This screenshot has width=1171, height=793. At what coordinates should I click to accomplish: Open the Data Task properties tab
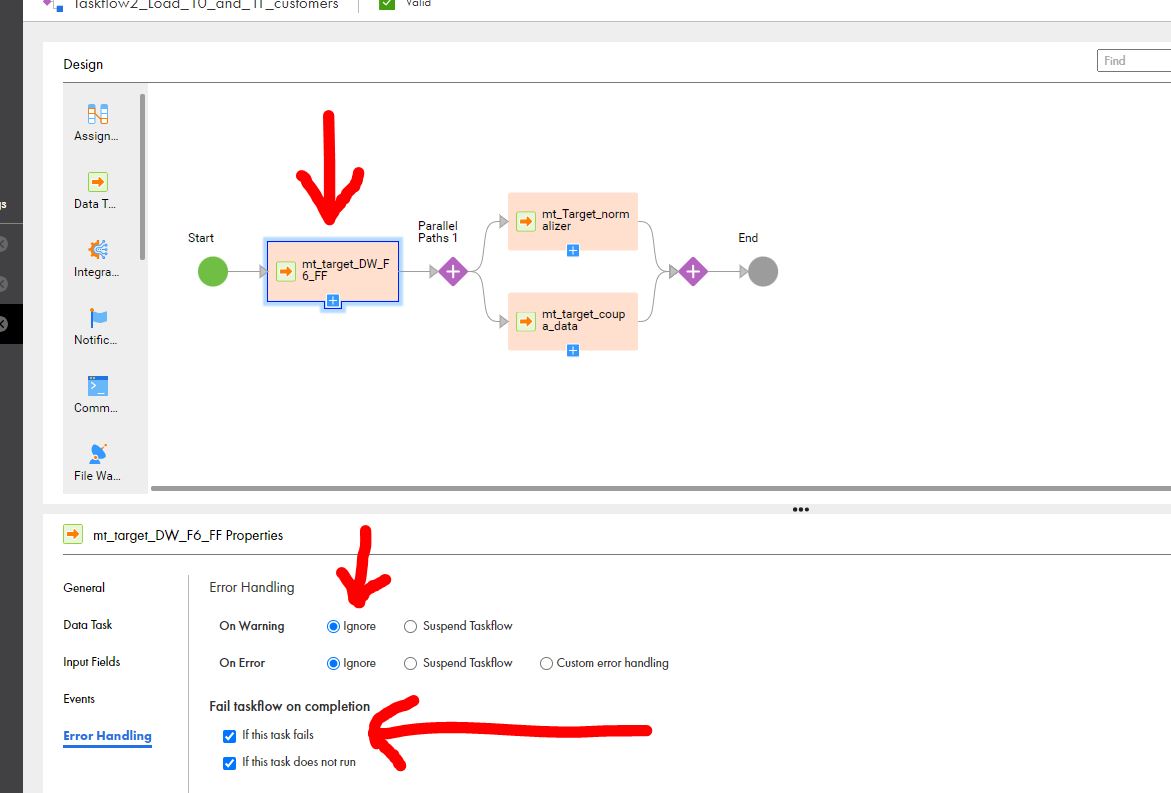point(87,625)
